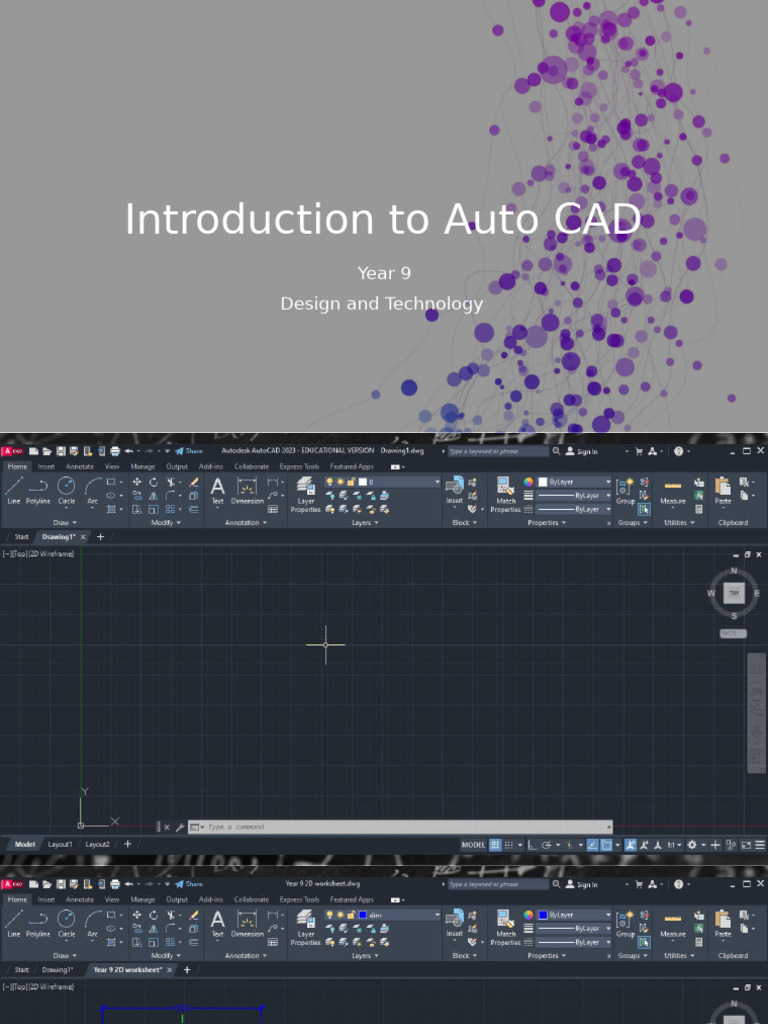768x1024 pixels.
Task: Click the Line tool in Year 9 worksheet window
Action: coord(14,923)
